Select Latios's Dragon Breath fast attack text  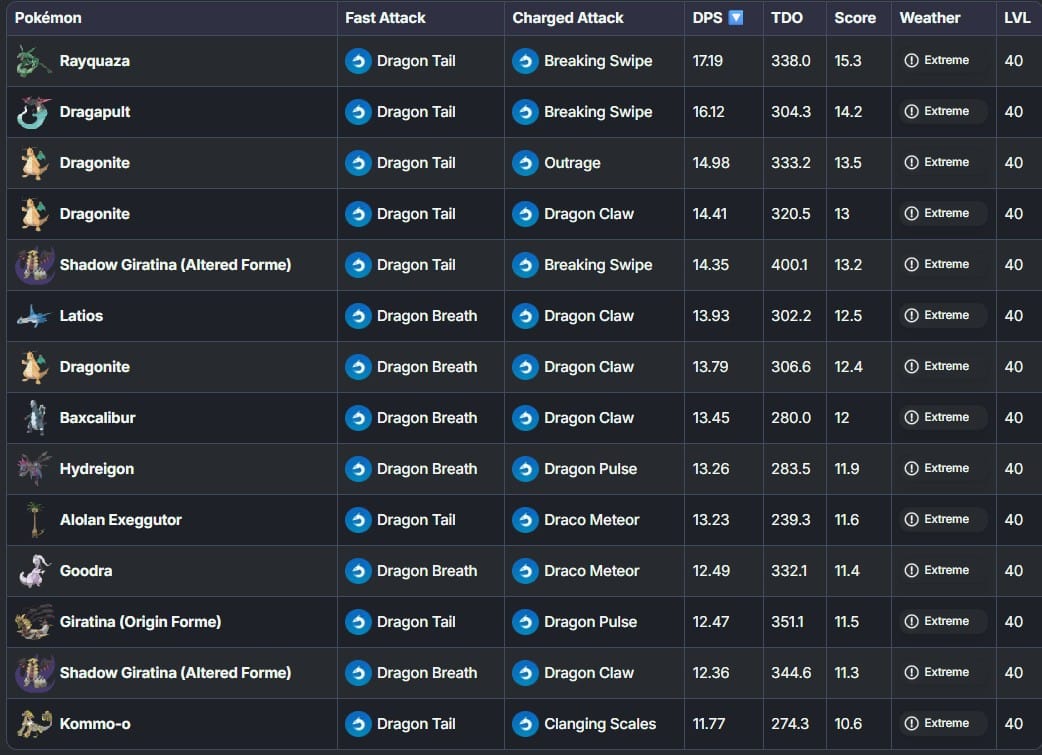(427, 316)
